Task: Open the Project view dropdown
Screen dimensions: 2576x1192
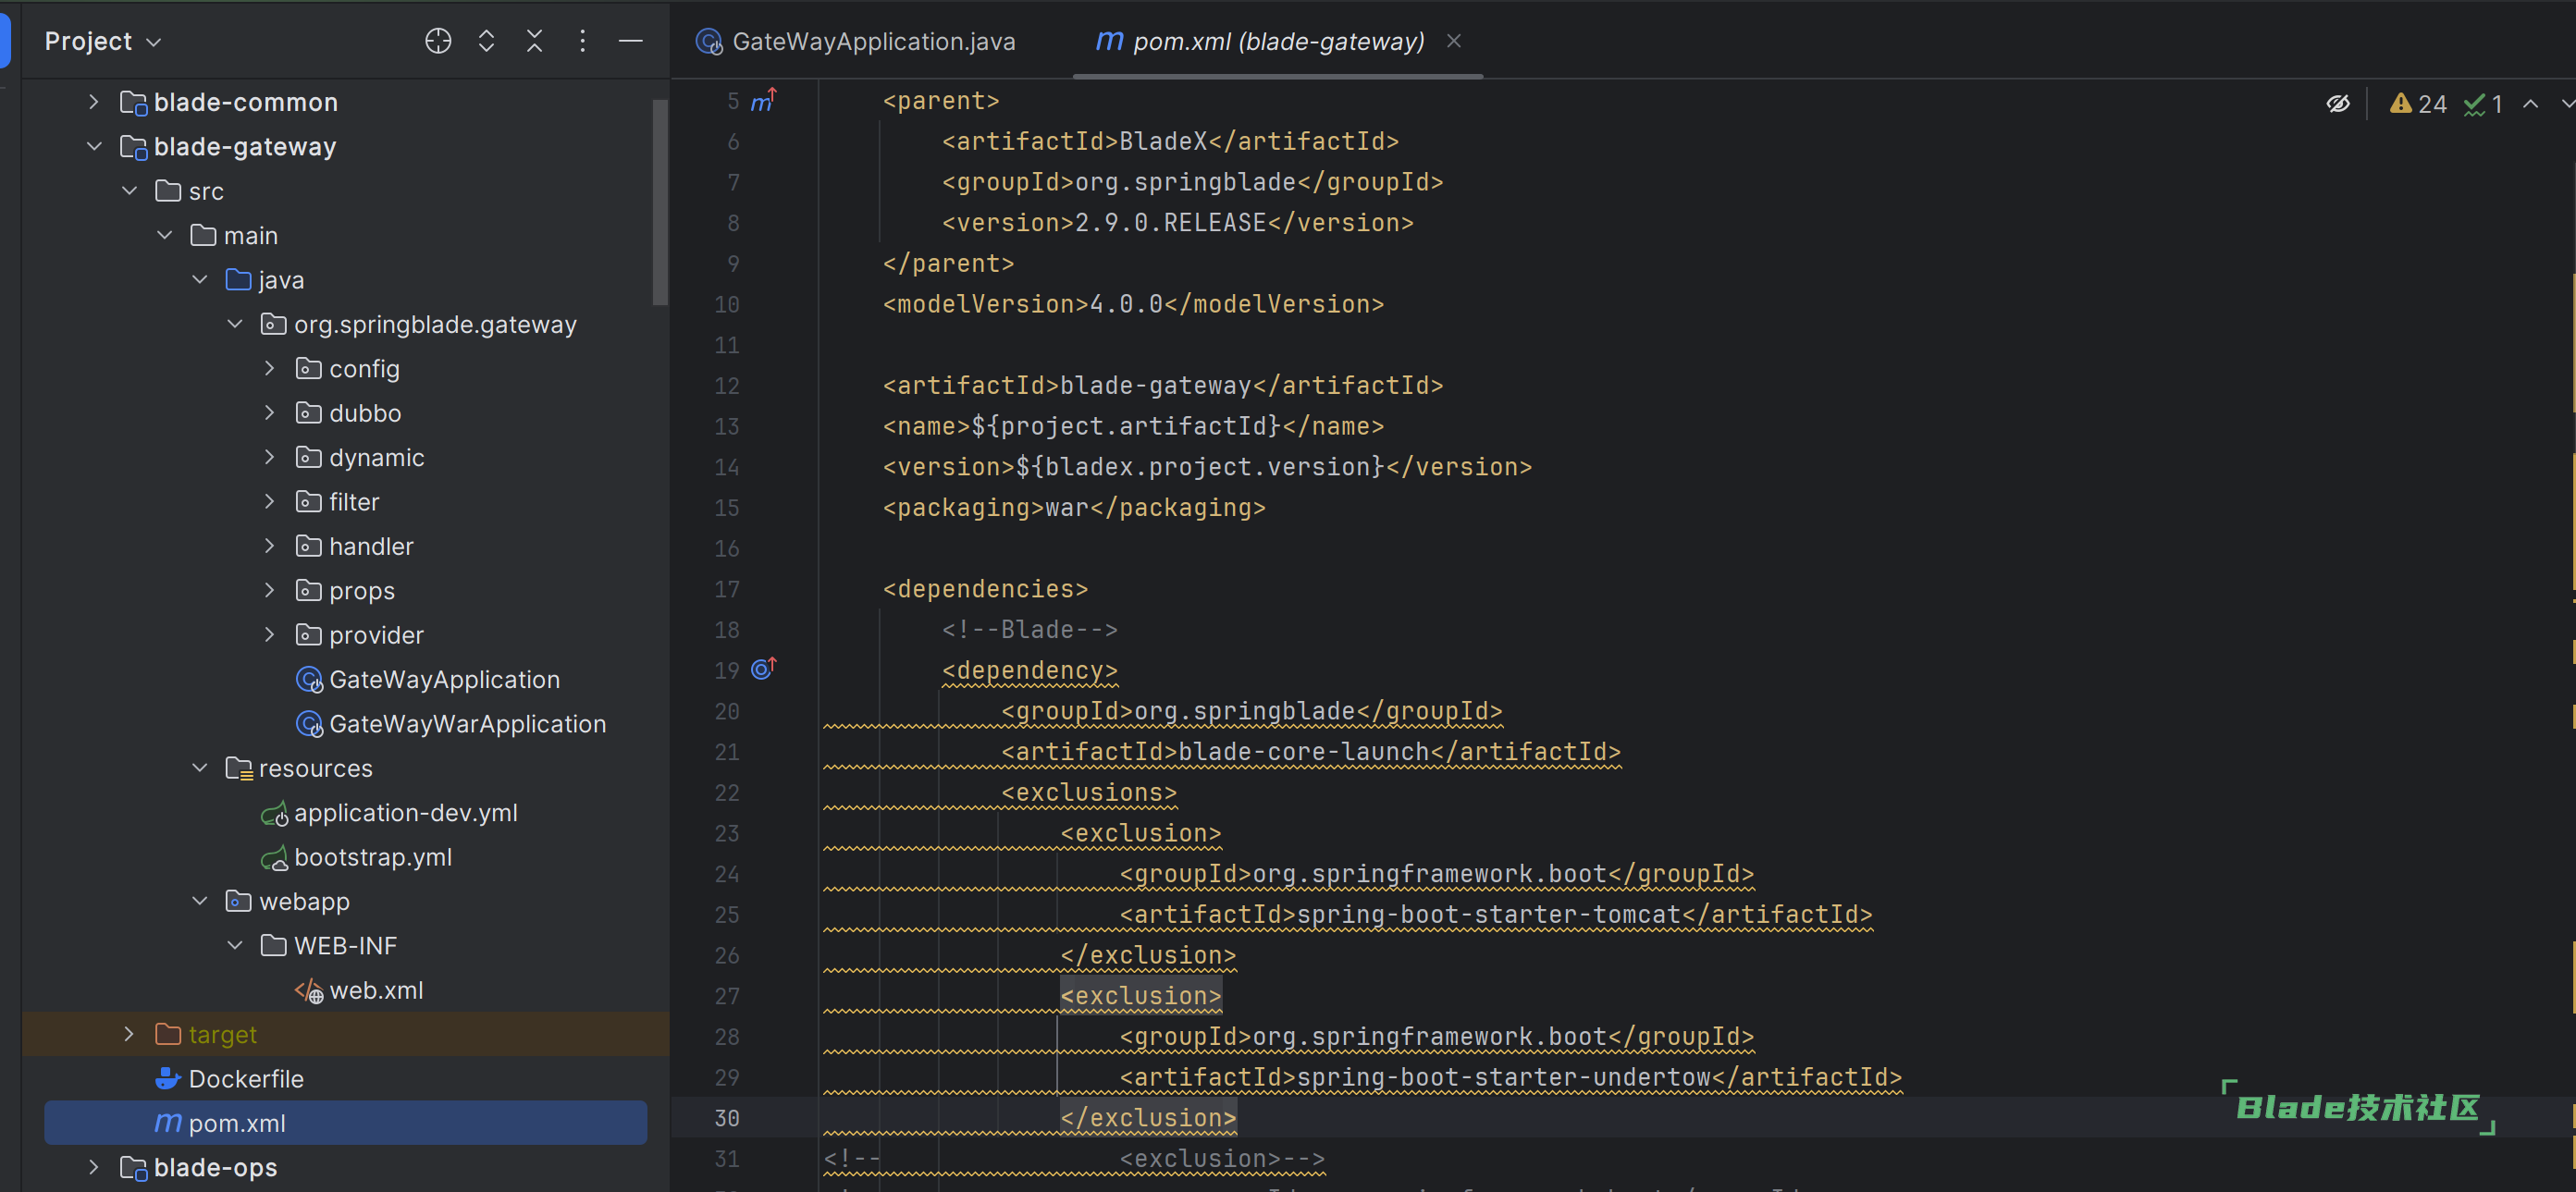Action: 103,41
